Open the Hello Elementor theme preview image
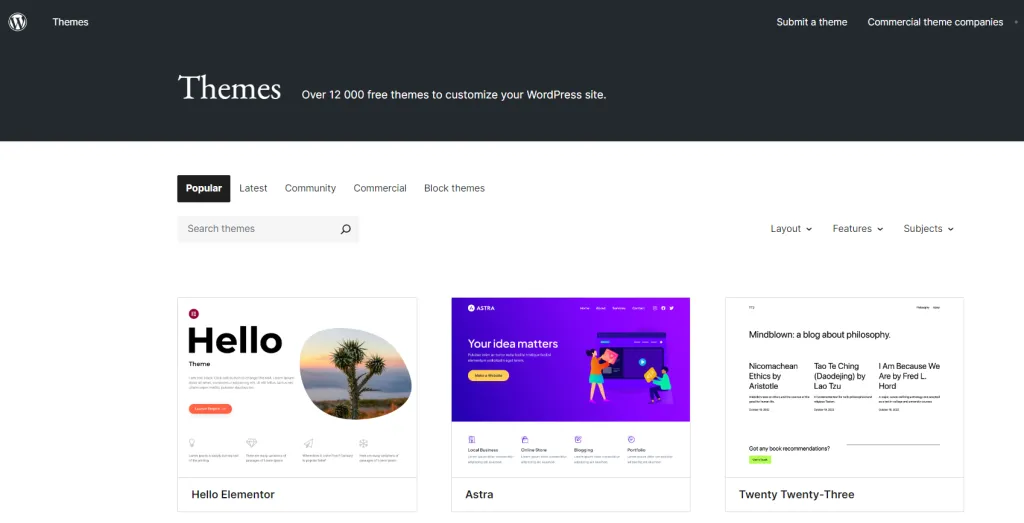The image size is (1024, 523). (297, 387)
